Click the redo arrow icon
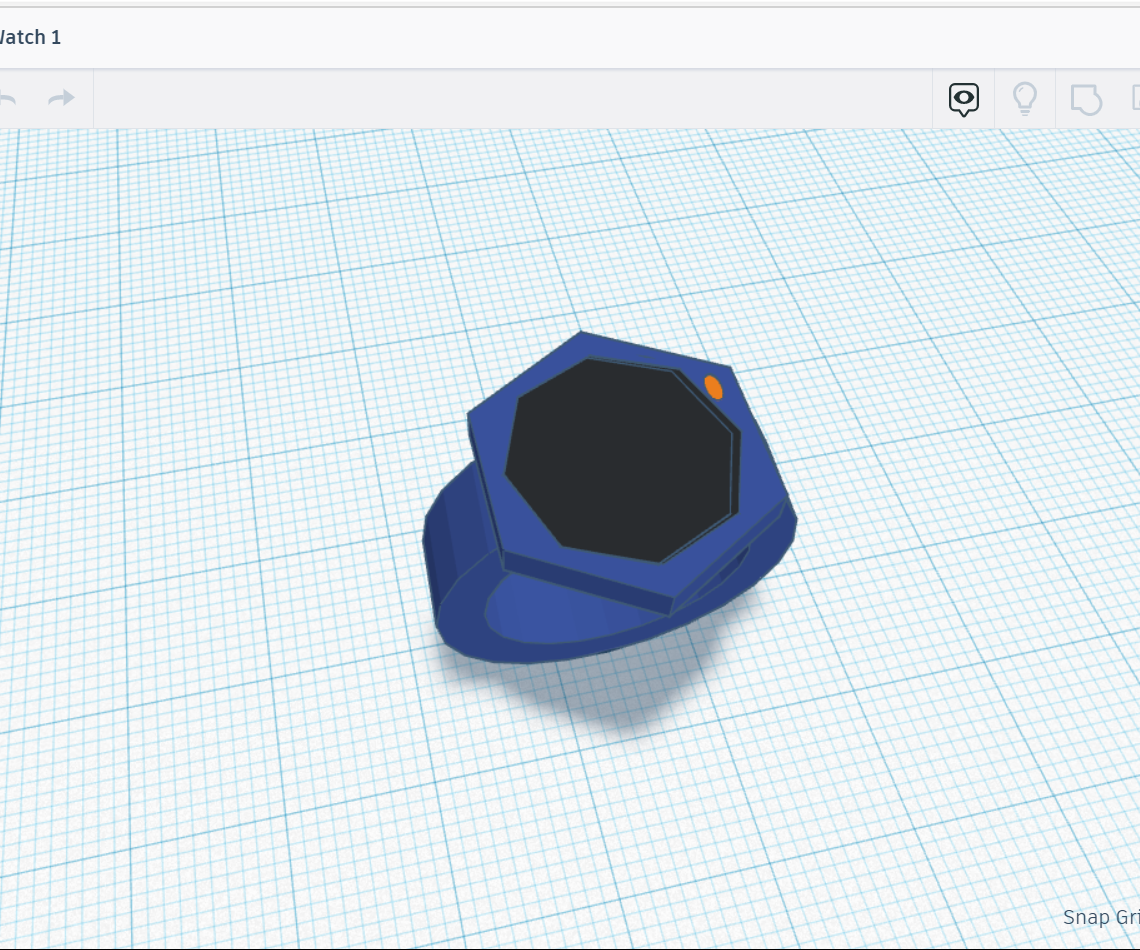This screenshot has height=950, width=1140. [x=62, y=97]
